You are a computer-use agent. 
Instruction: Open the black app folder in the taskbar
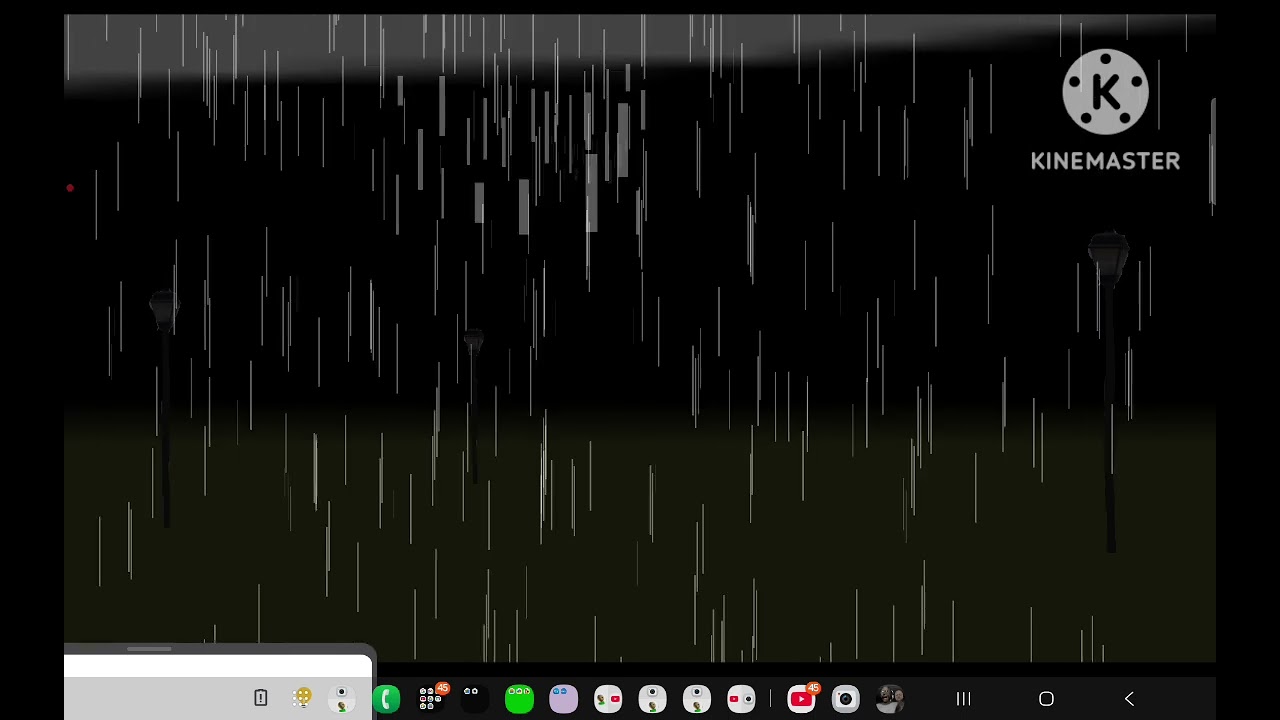tap(475, 699)
